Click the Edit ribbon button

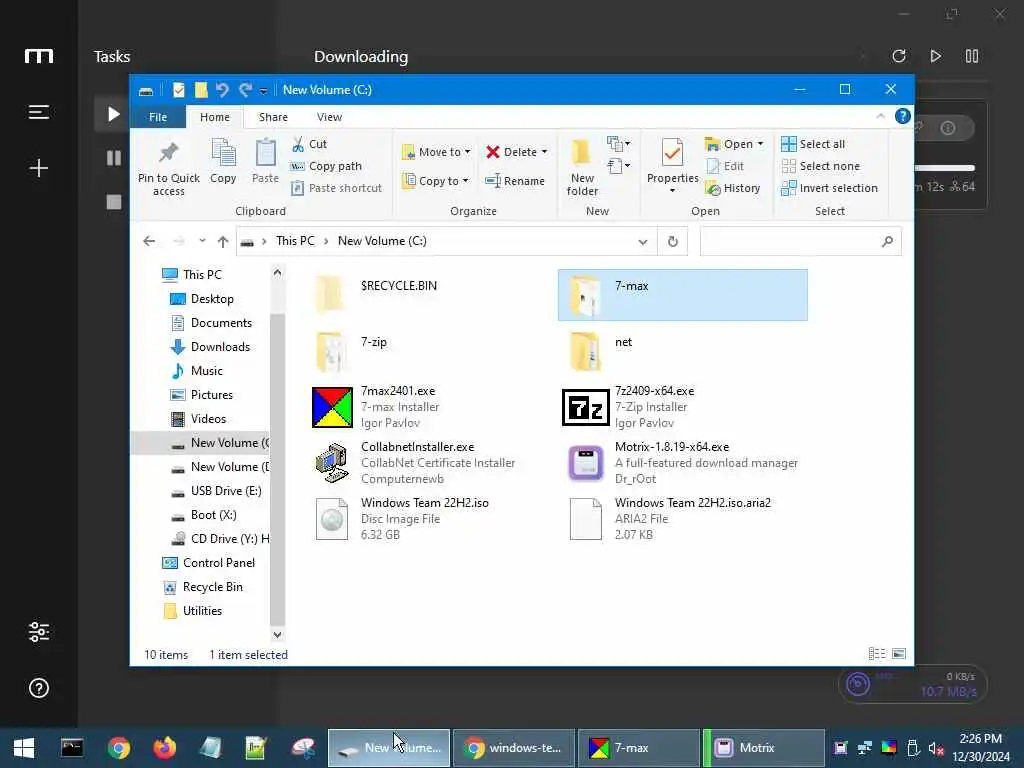[x=725, y=166]
